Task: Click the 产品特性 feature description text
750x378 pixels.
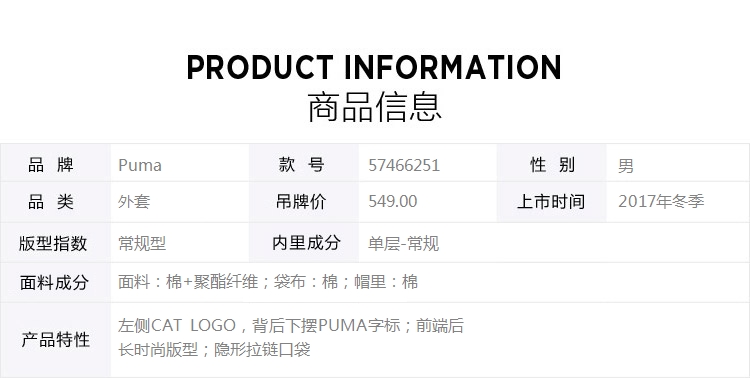Action: (x=291, y=337)
